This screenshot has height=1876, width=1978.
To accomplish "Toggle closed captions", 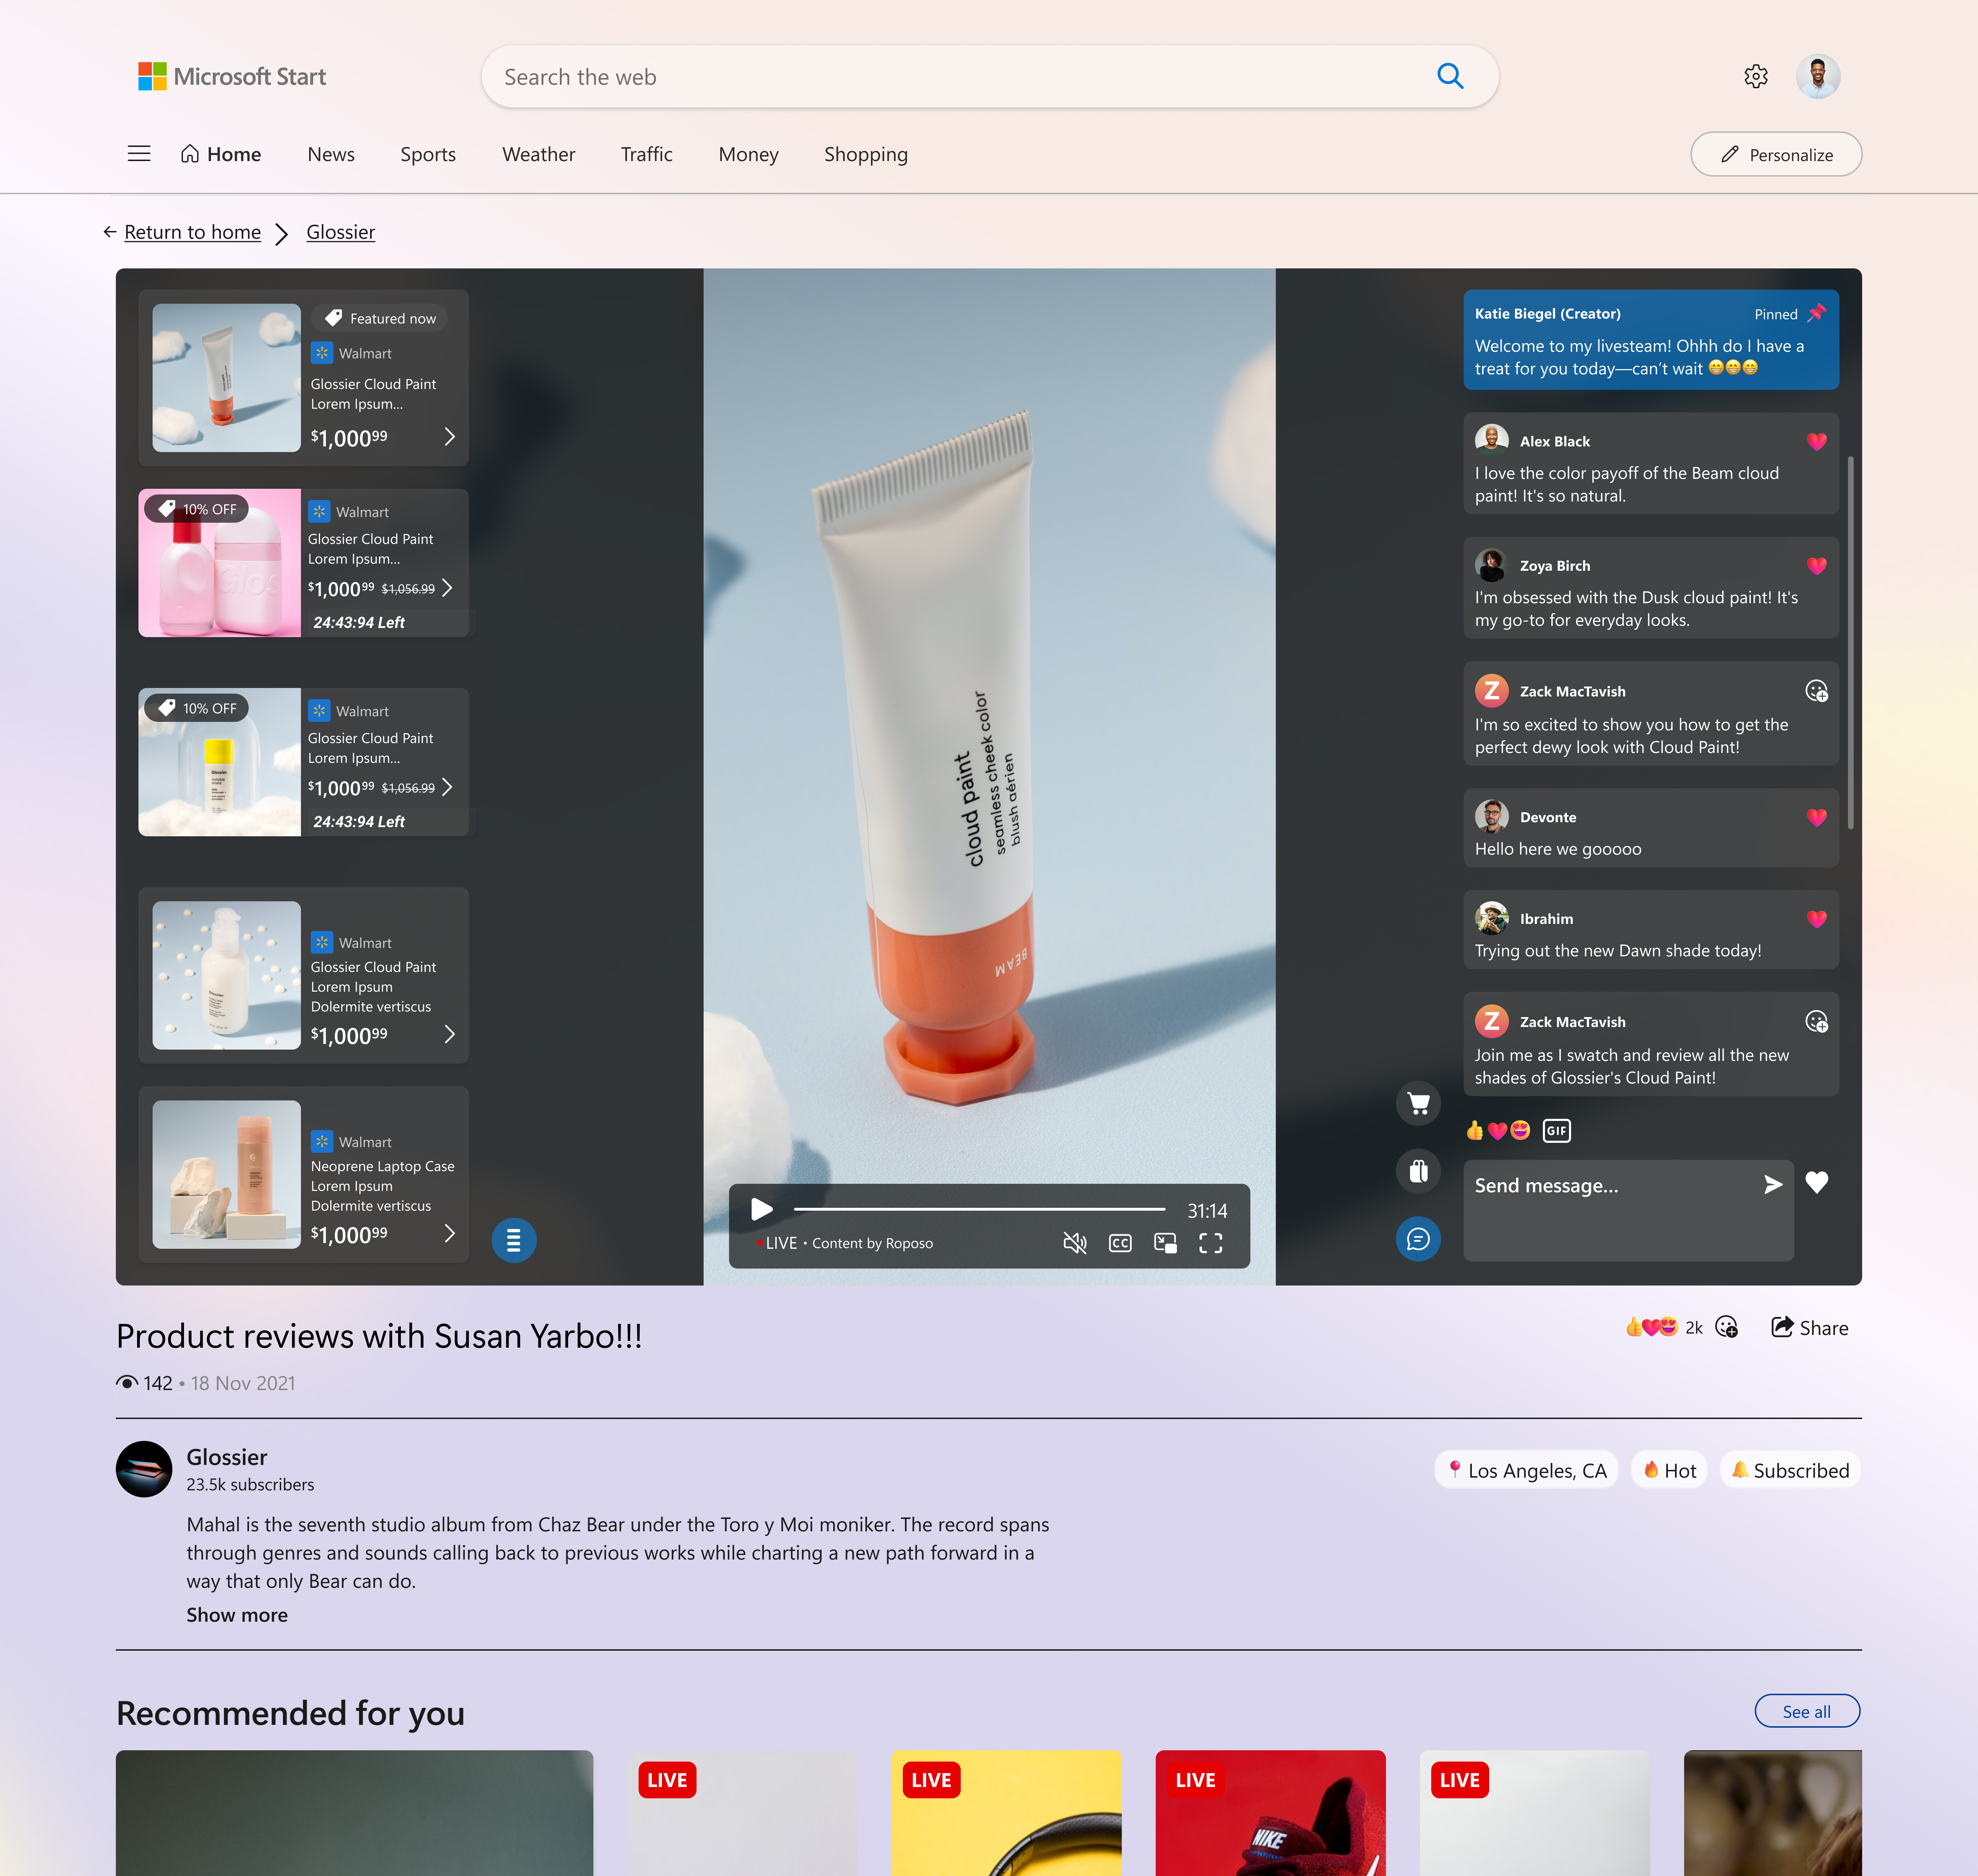I will (1120, 1243).
